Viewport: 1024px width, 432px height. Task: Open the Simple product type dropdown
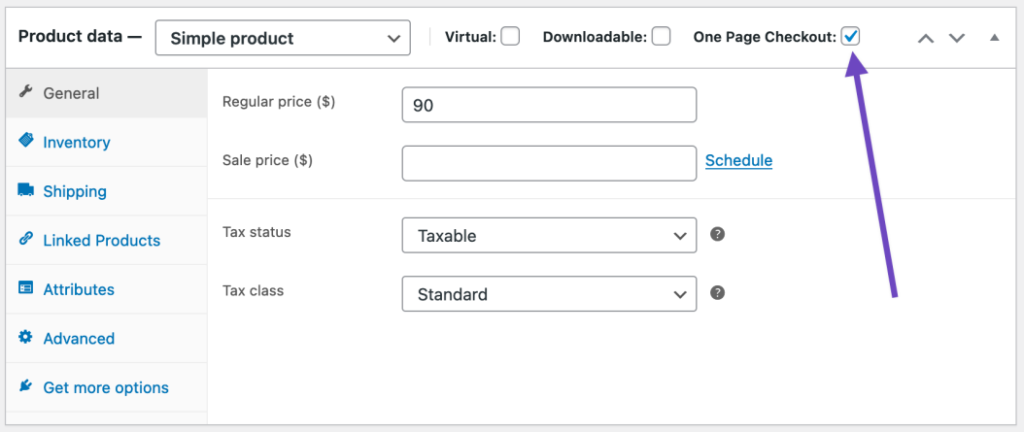(x=283, y=39)
